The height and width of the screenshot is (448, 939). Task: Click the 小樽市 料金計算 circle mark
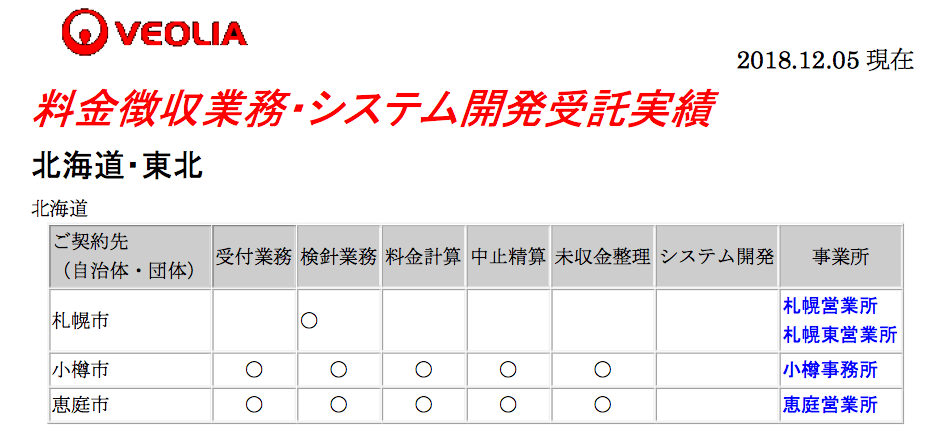pos(423,370)
